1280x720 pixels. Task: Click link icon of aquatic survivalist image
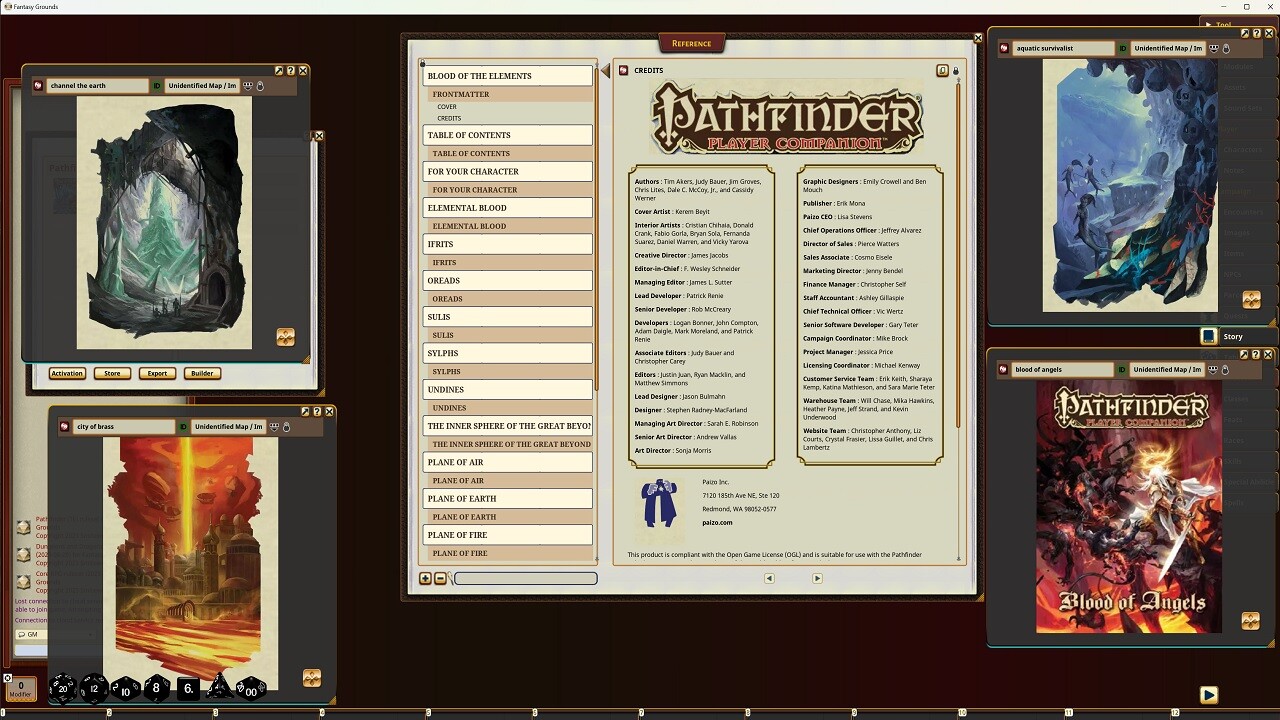[1004, 48]
